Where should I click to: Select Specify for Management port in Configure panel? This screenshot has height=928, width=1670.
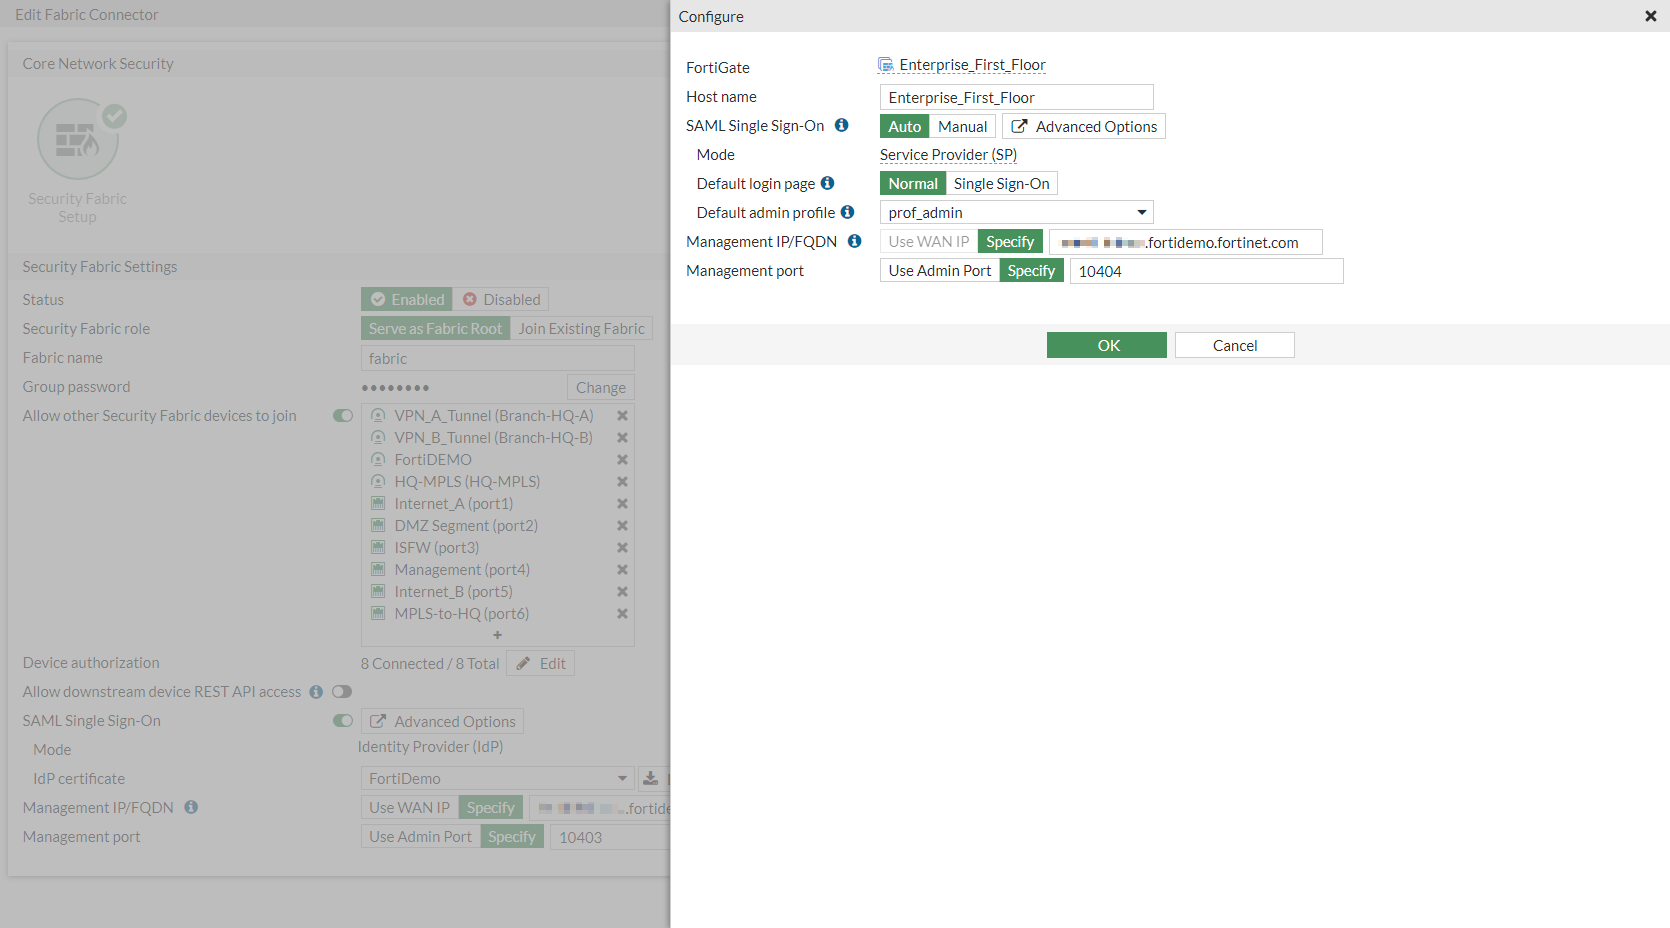tap(1031, 271)
